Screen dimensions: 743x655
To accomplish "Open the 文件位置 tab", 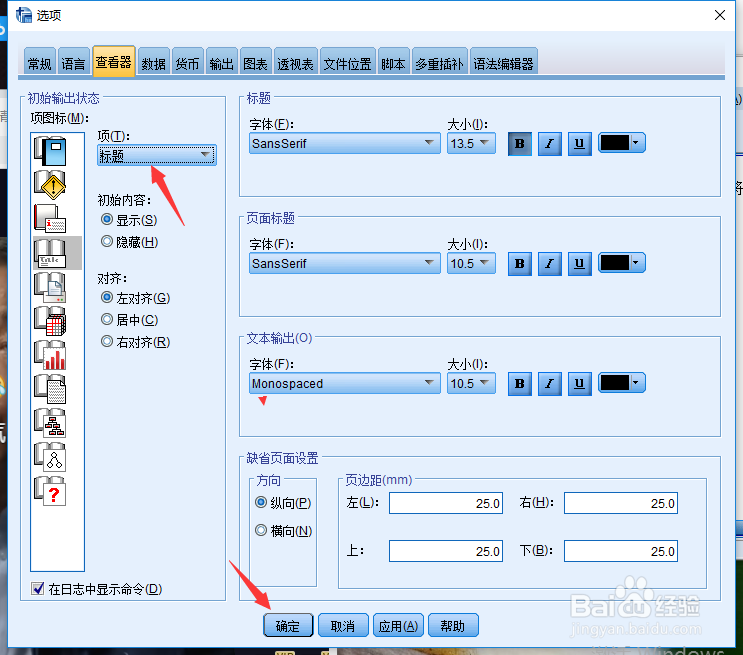I will tap(347, 63).
